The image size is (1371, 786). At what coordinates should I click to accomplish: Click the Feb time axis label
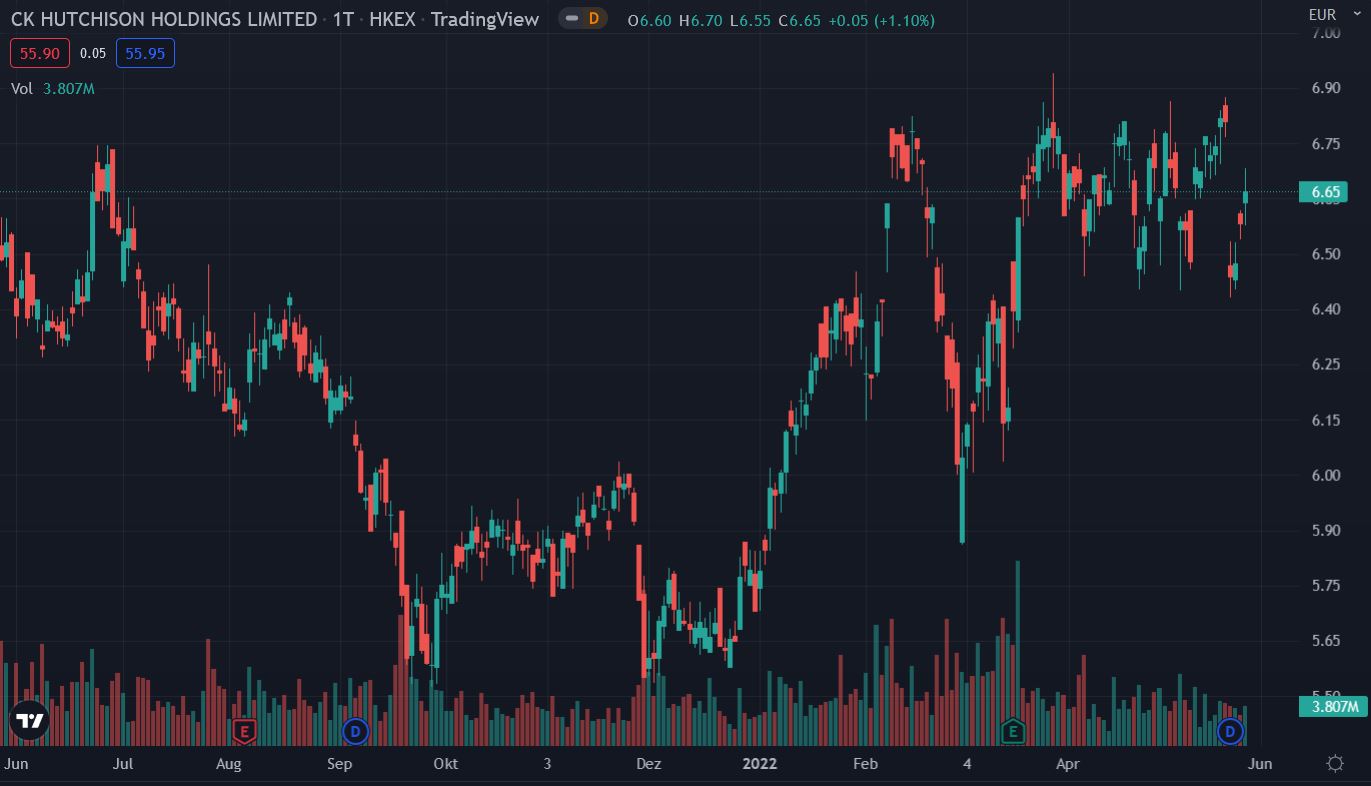[x=865, y=764]
